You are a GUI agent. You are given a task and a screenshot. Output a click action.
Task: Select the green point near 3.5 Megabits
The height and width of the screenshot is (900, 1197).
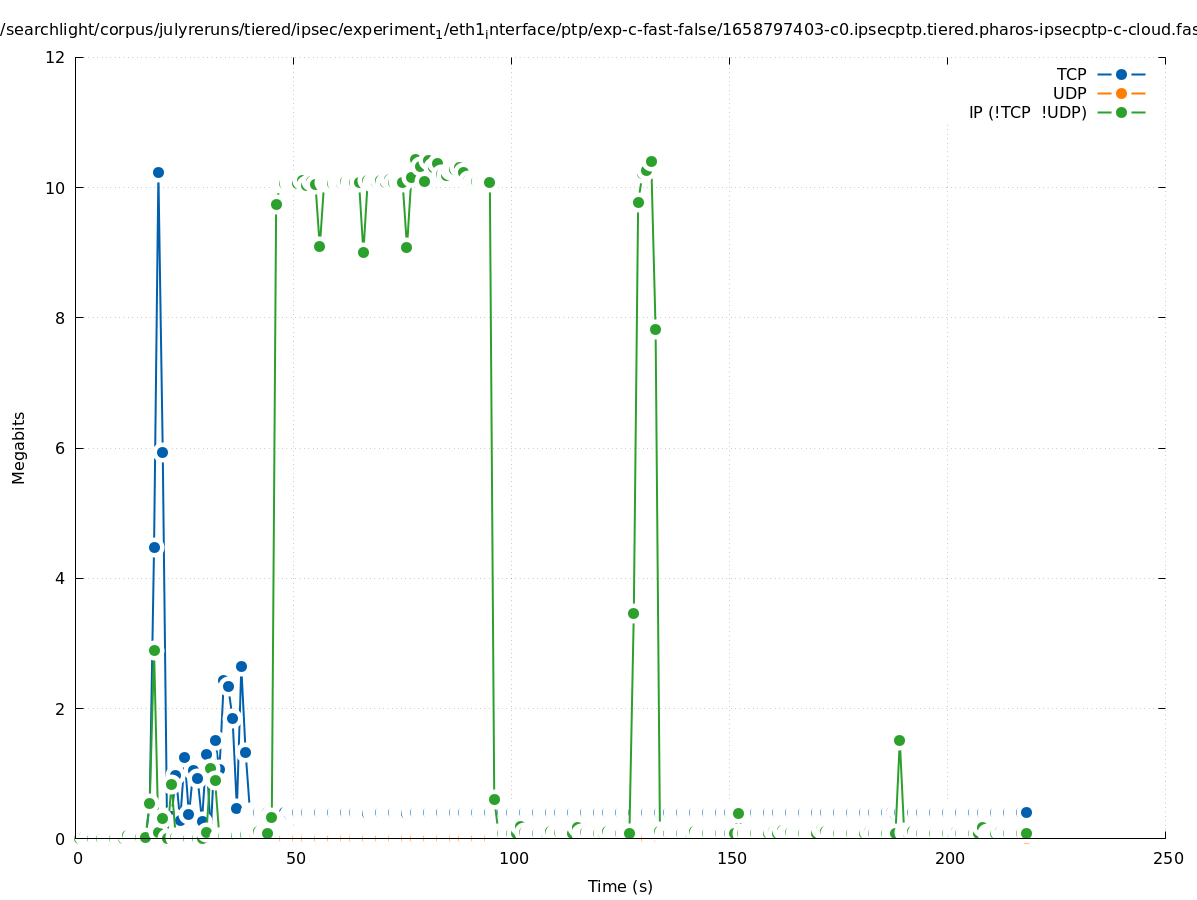click(633, 614)
